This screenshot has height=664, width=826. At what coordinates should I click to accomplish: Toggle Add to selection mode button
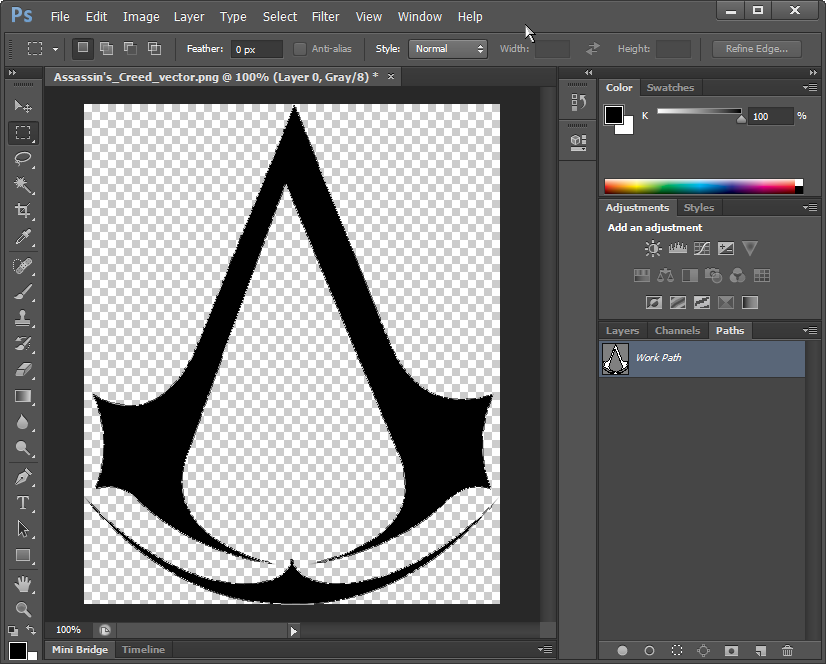106,48
